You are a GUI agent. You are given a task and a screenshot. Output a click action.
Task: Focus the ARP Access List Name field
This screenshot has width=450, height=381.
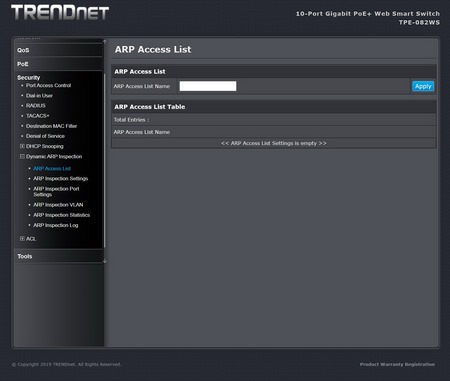pos(208,86)
